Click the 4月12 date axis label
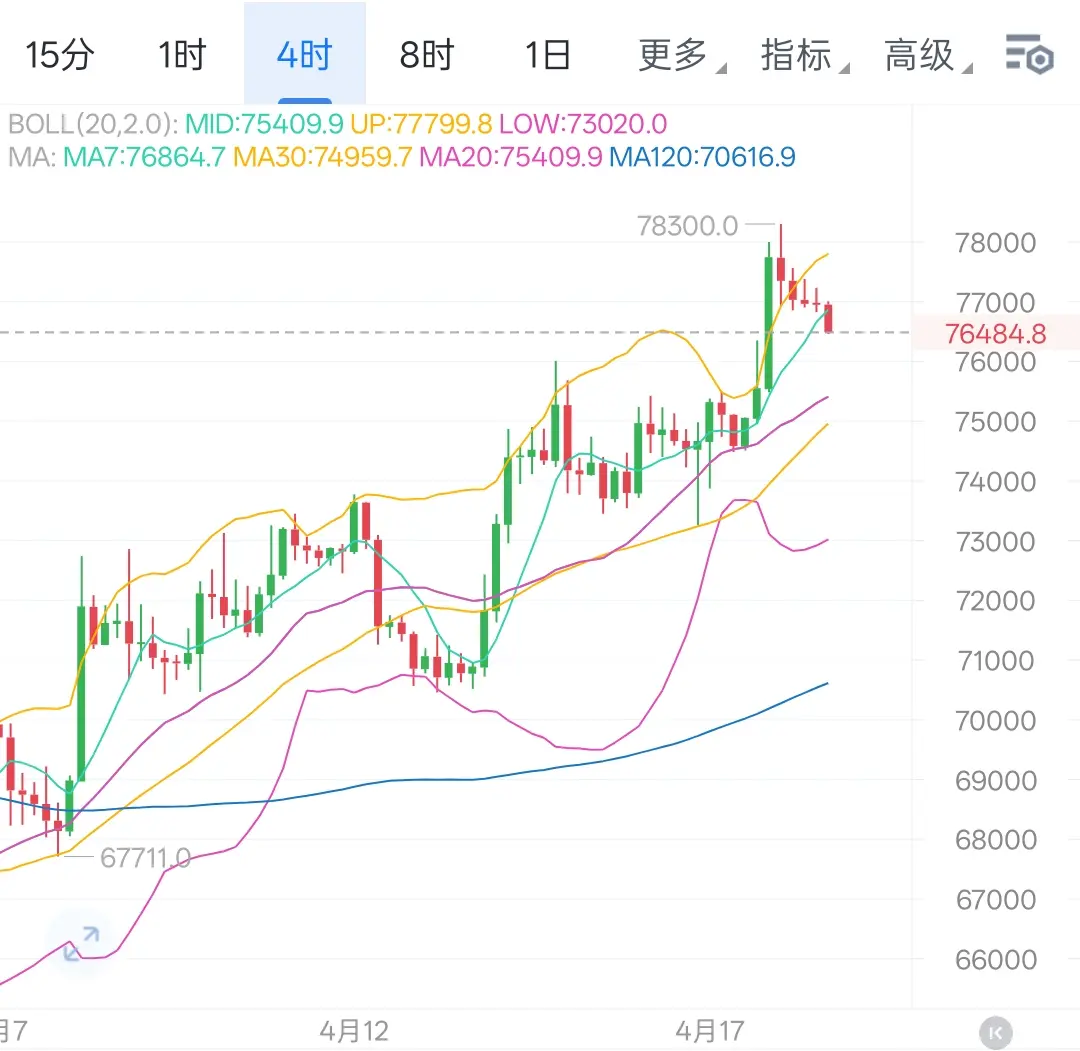This screenshot has width=1080, height=1051. (x=354, y=1032)
